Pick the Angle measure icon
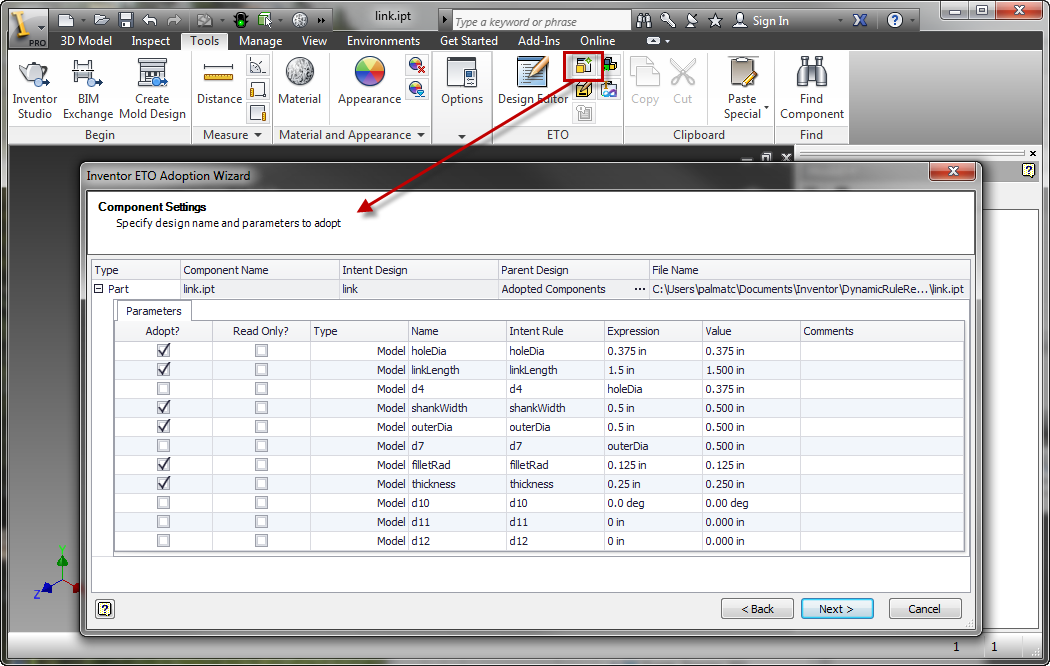 (x=258, y=66)
